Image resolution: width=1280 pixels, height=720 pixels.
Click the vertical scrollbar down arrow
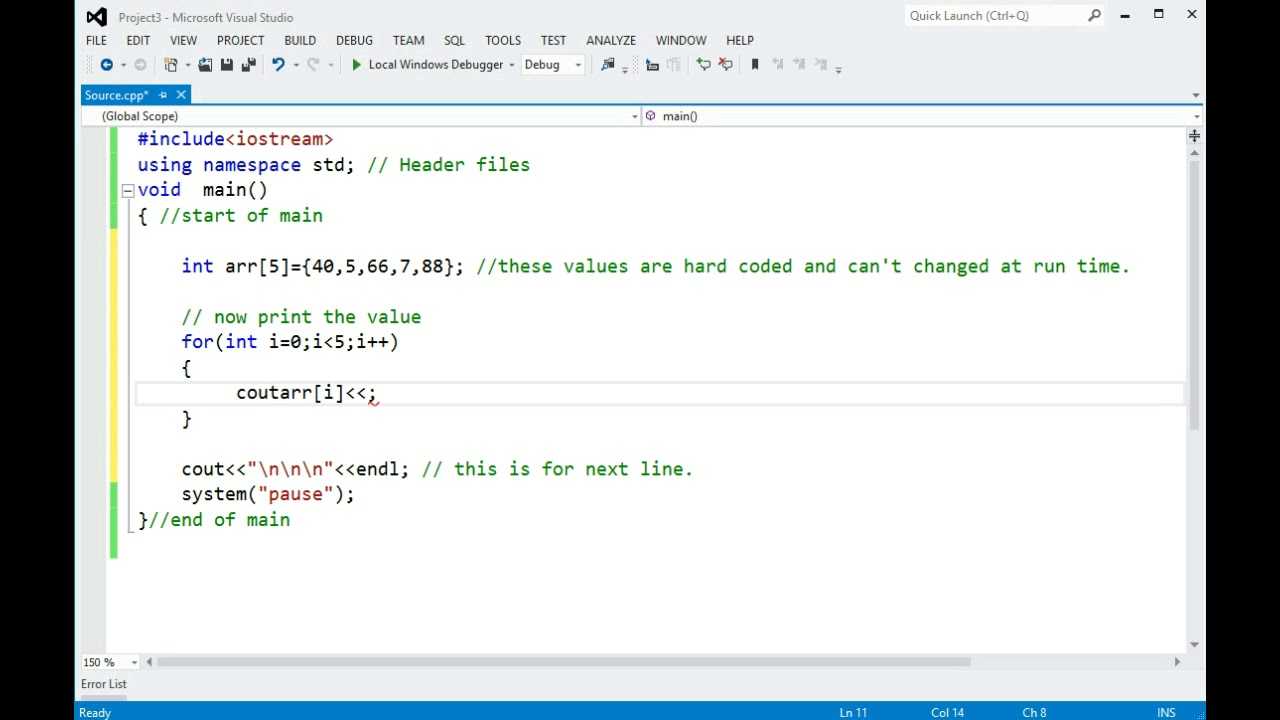tap(1195, 645)
